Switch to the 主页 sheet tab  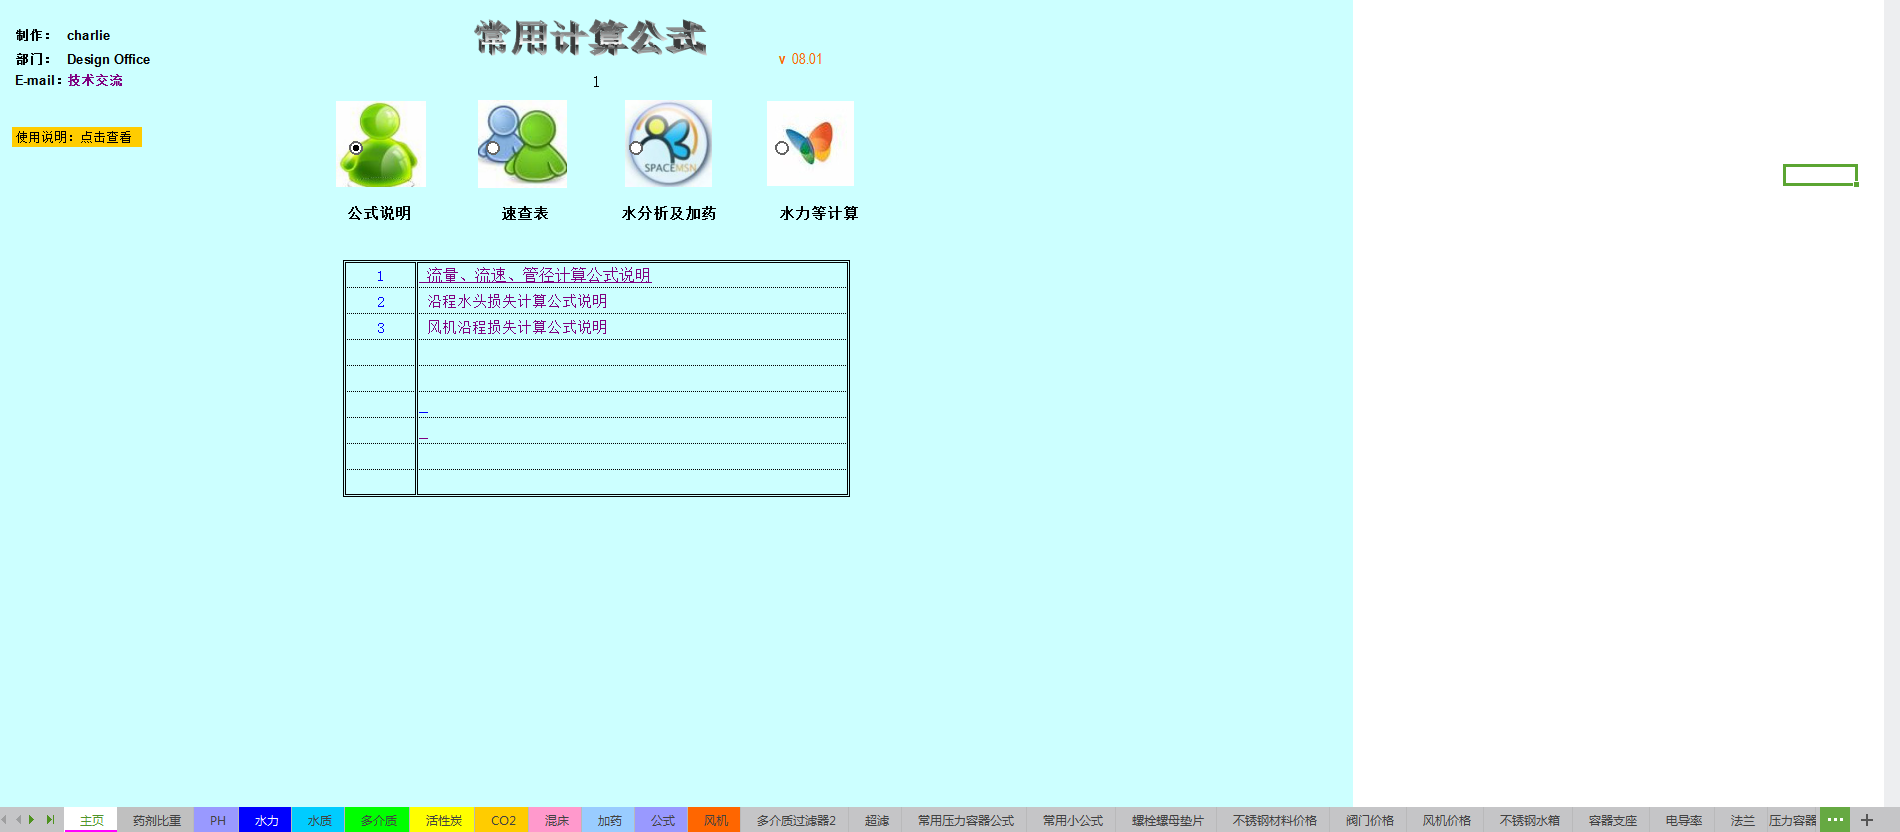tap(91, 820)
